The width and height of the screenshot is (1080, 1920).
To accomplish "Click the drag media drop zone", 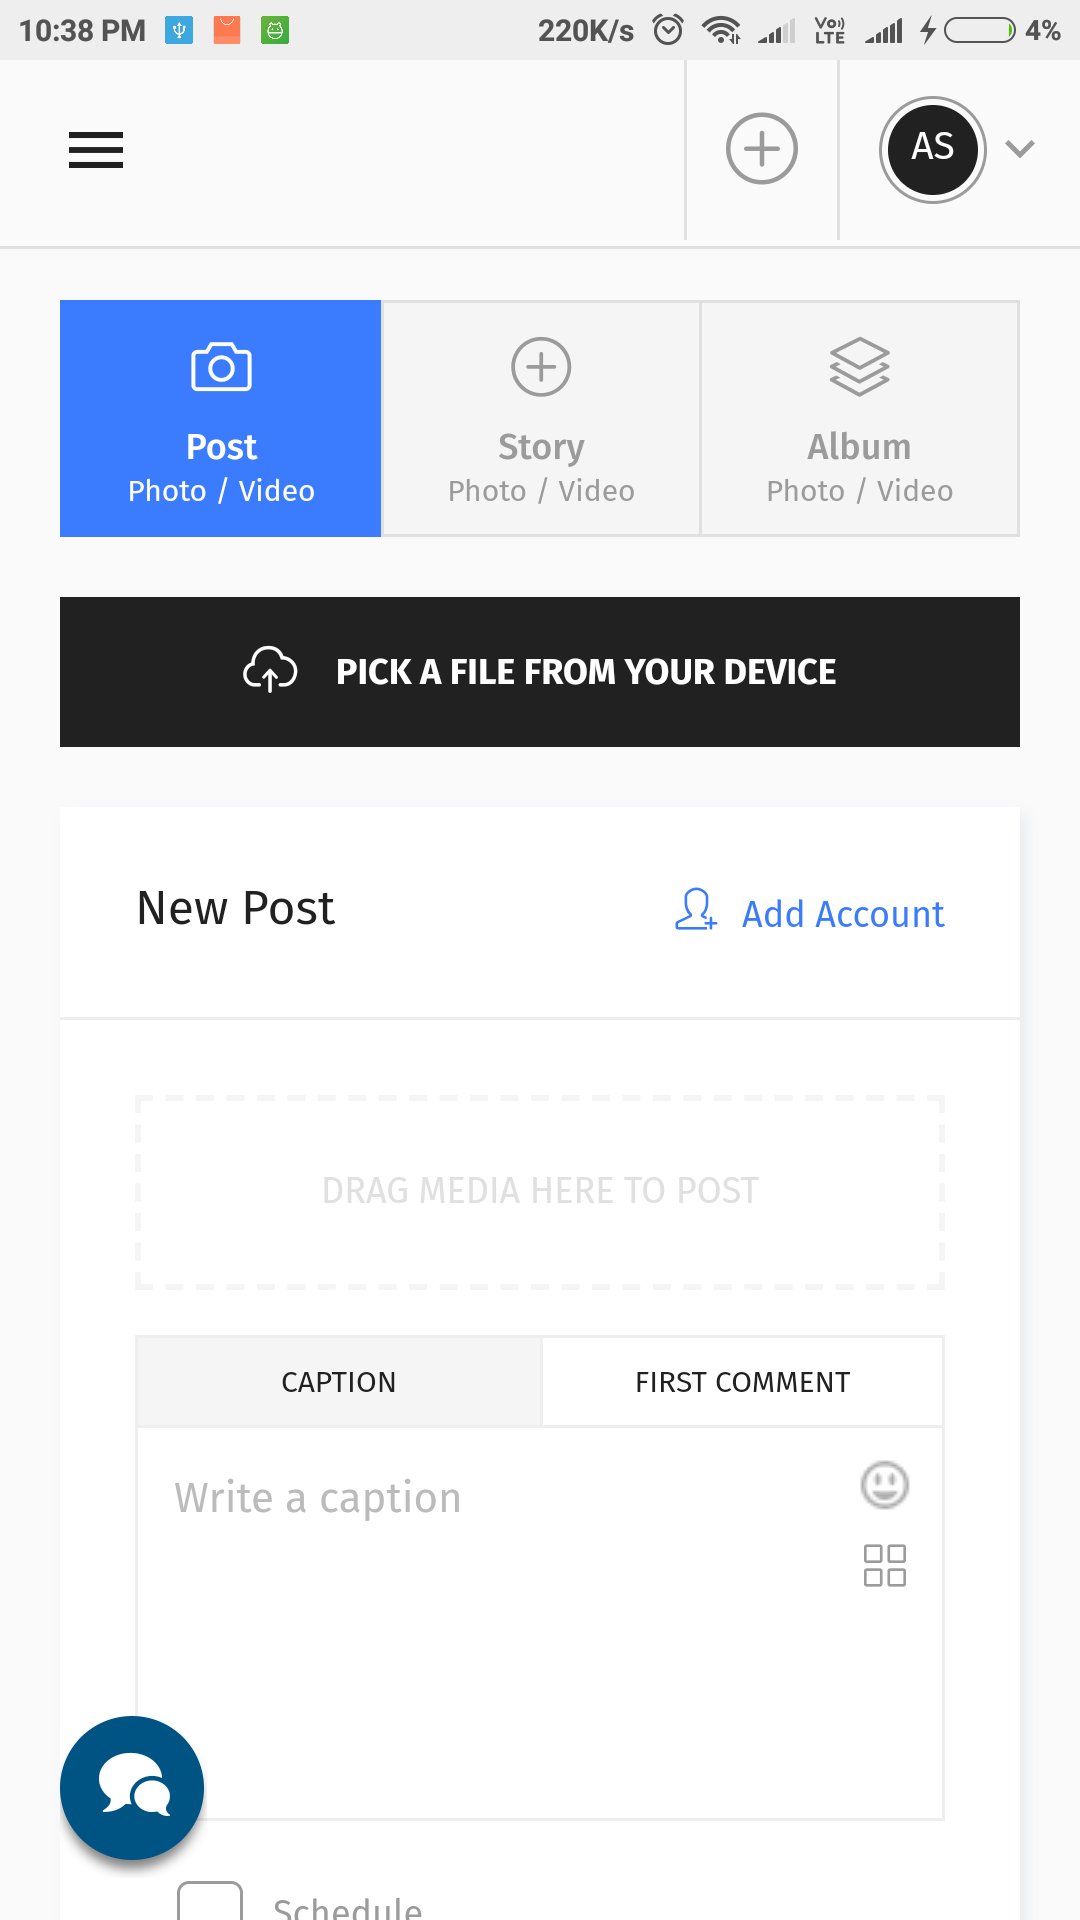I will 540,1191.
